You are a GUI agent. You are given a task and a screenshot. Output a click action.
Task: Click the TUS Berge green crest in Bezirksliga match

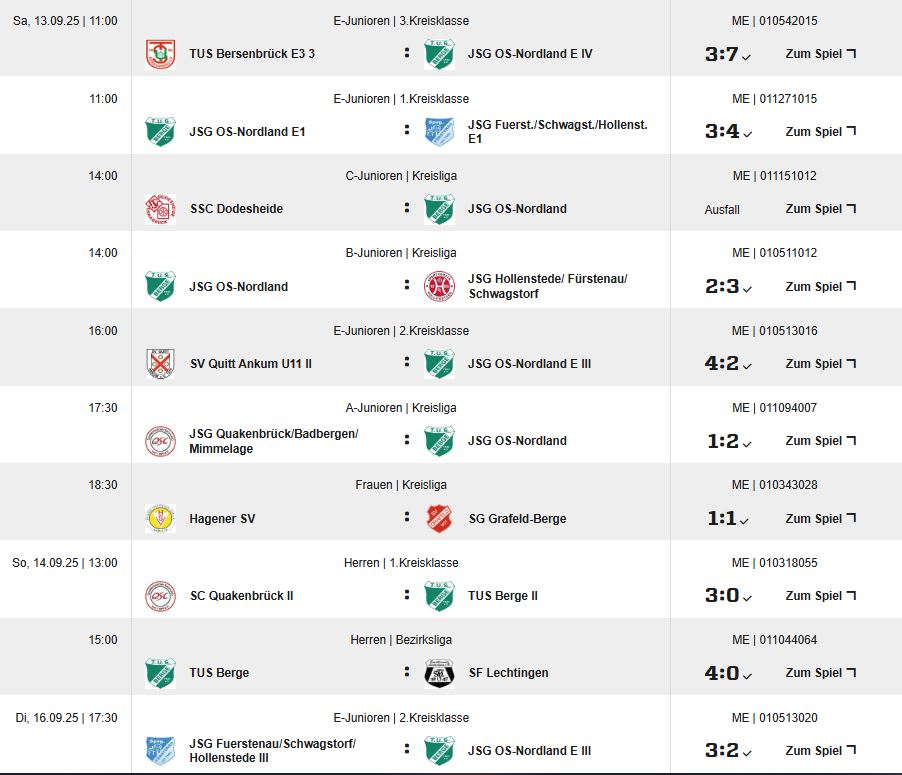click(160, 673)
